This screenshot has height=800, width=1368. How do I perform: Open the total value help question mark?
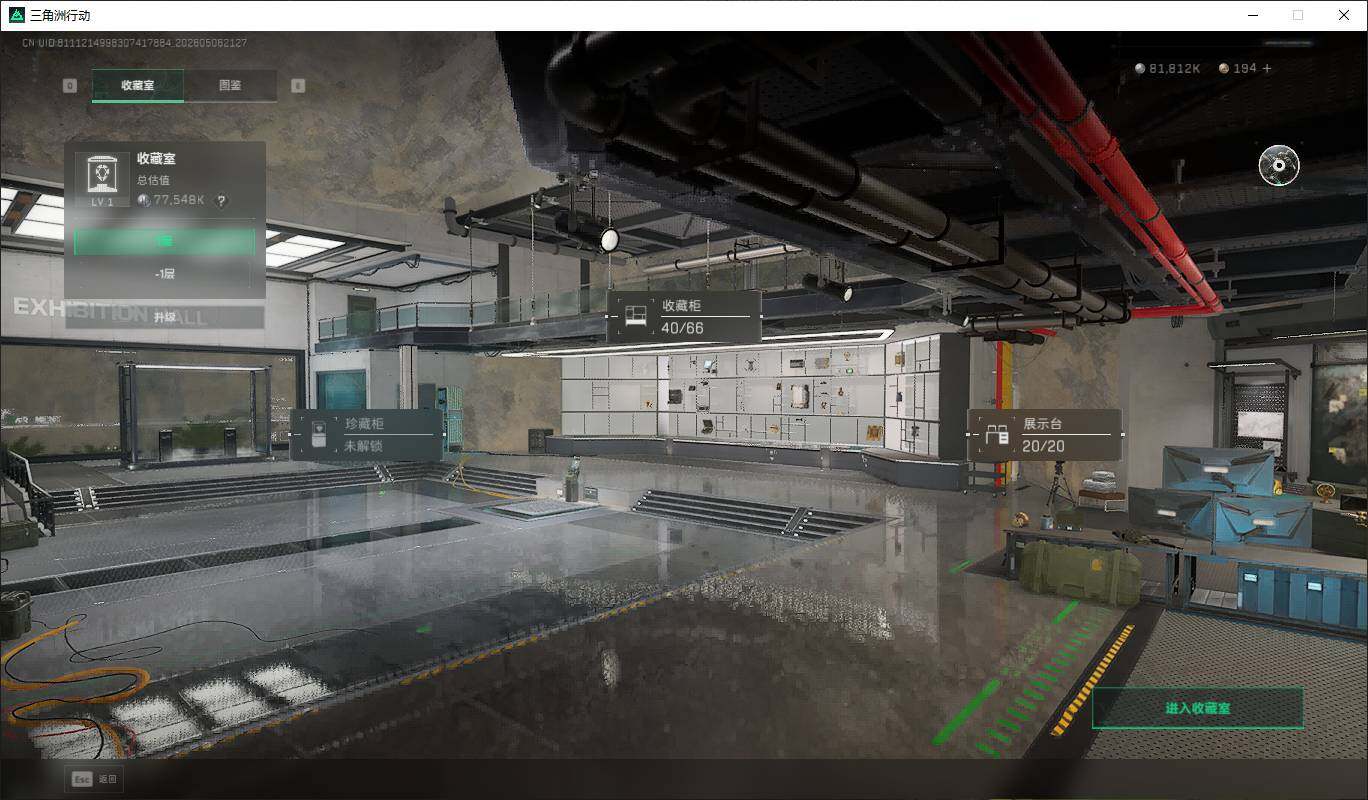[222, 200]
